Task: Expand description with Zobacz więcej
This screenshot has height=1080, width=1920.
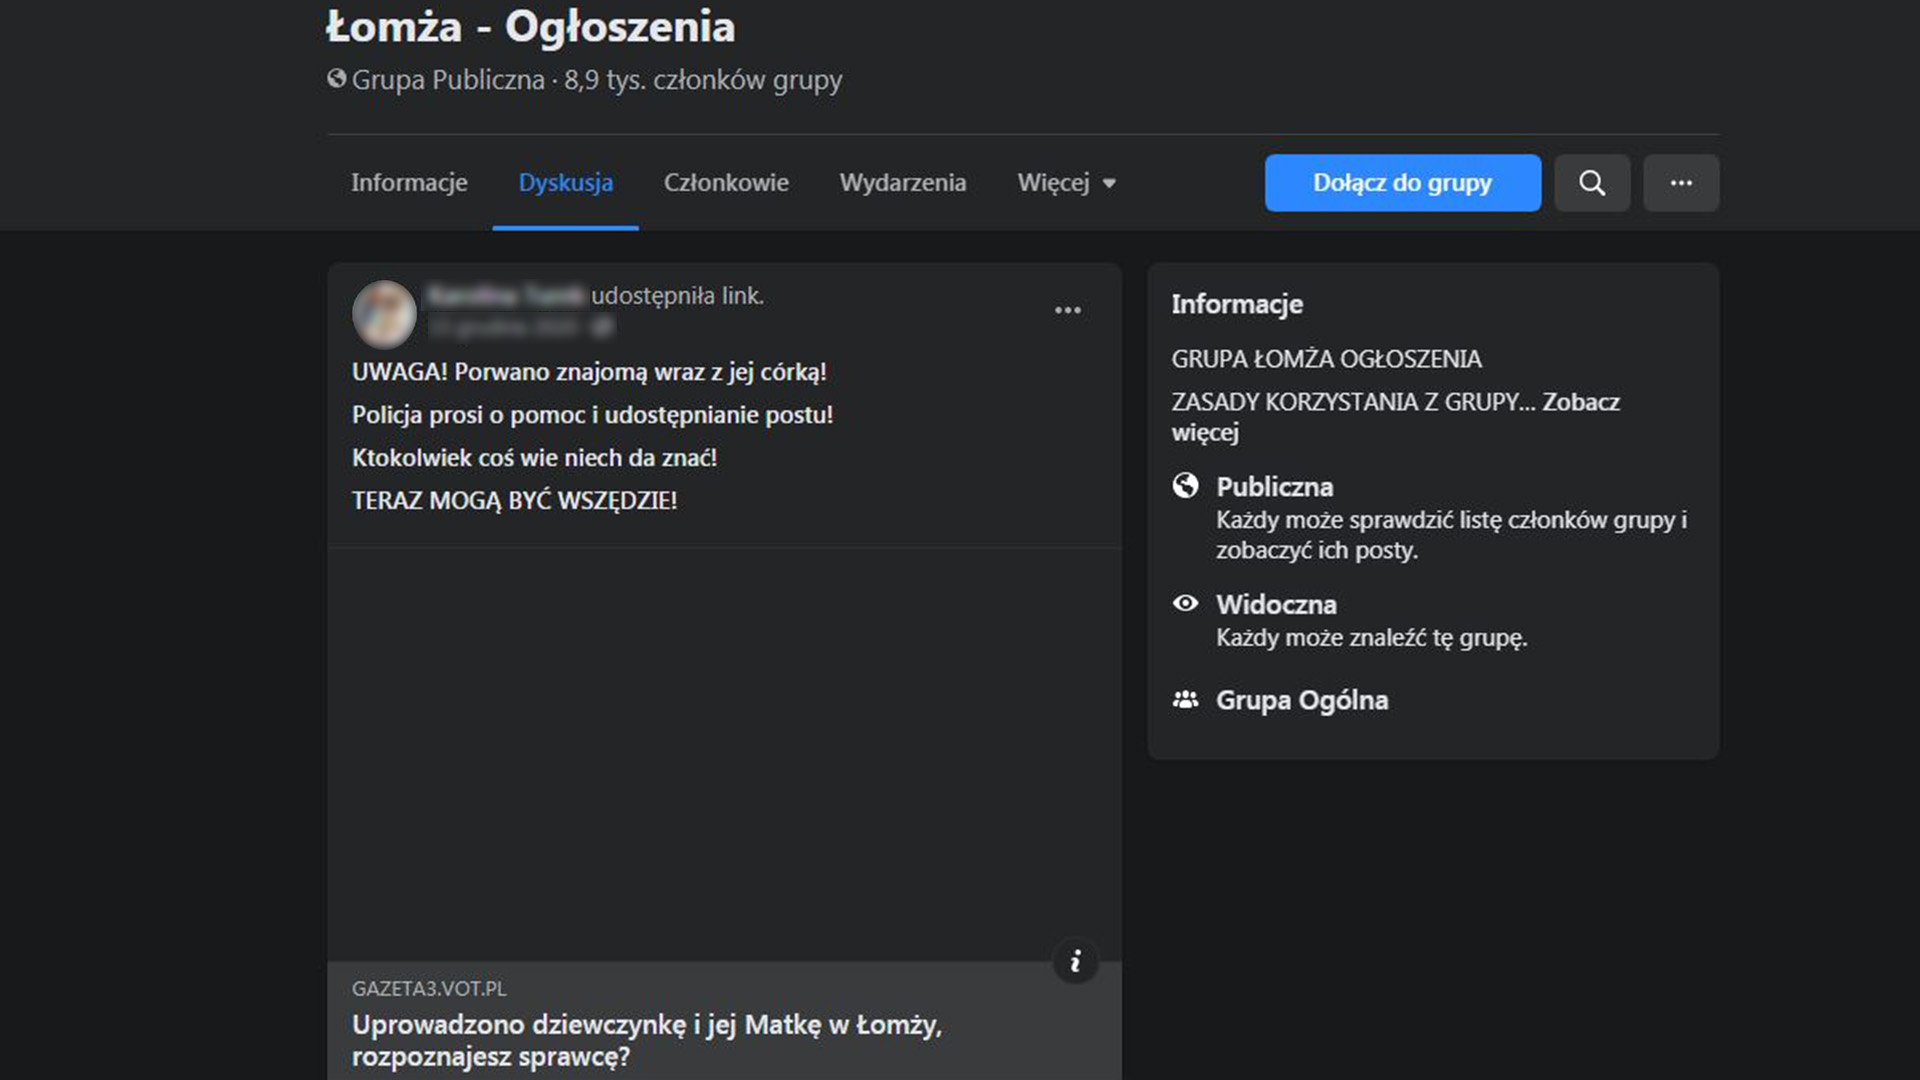Action: (1580, 402)
